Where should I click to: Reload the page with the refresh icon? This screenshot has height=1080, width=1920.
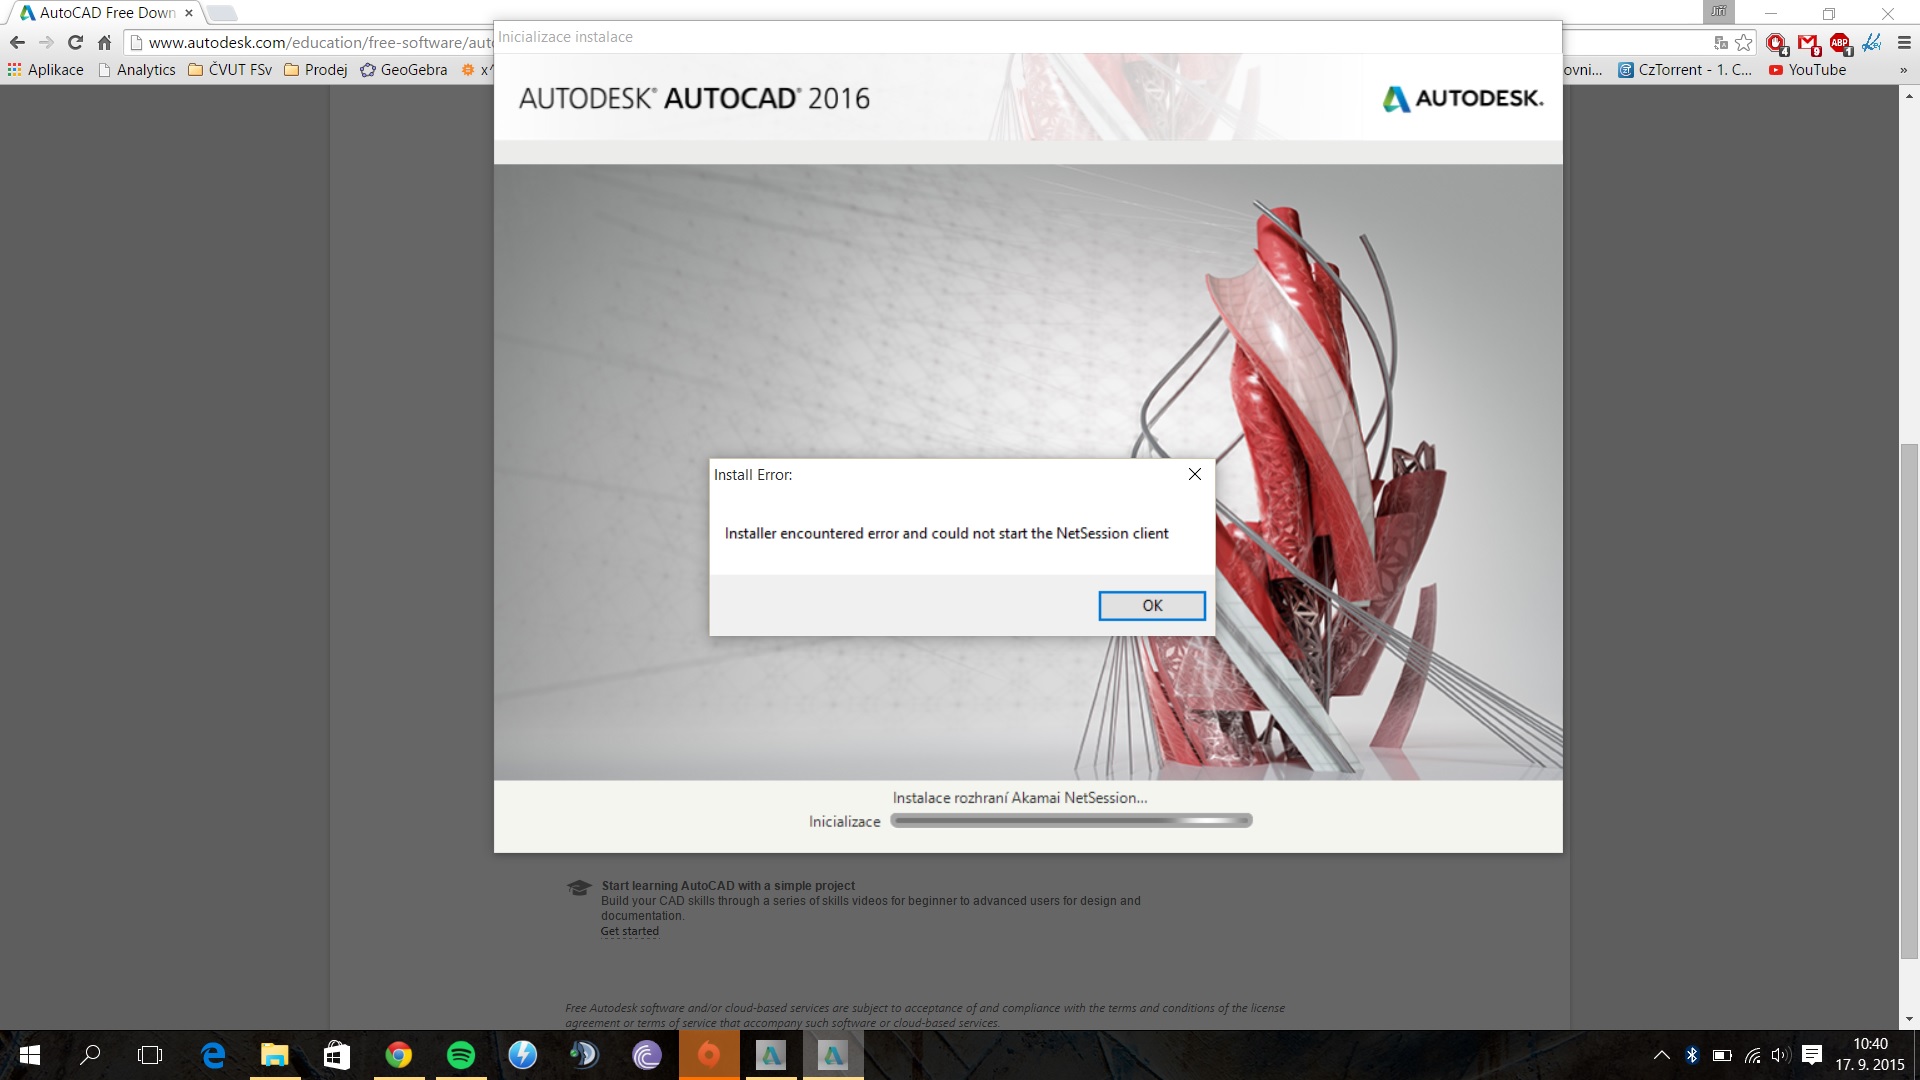tap(75, 43)
